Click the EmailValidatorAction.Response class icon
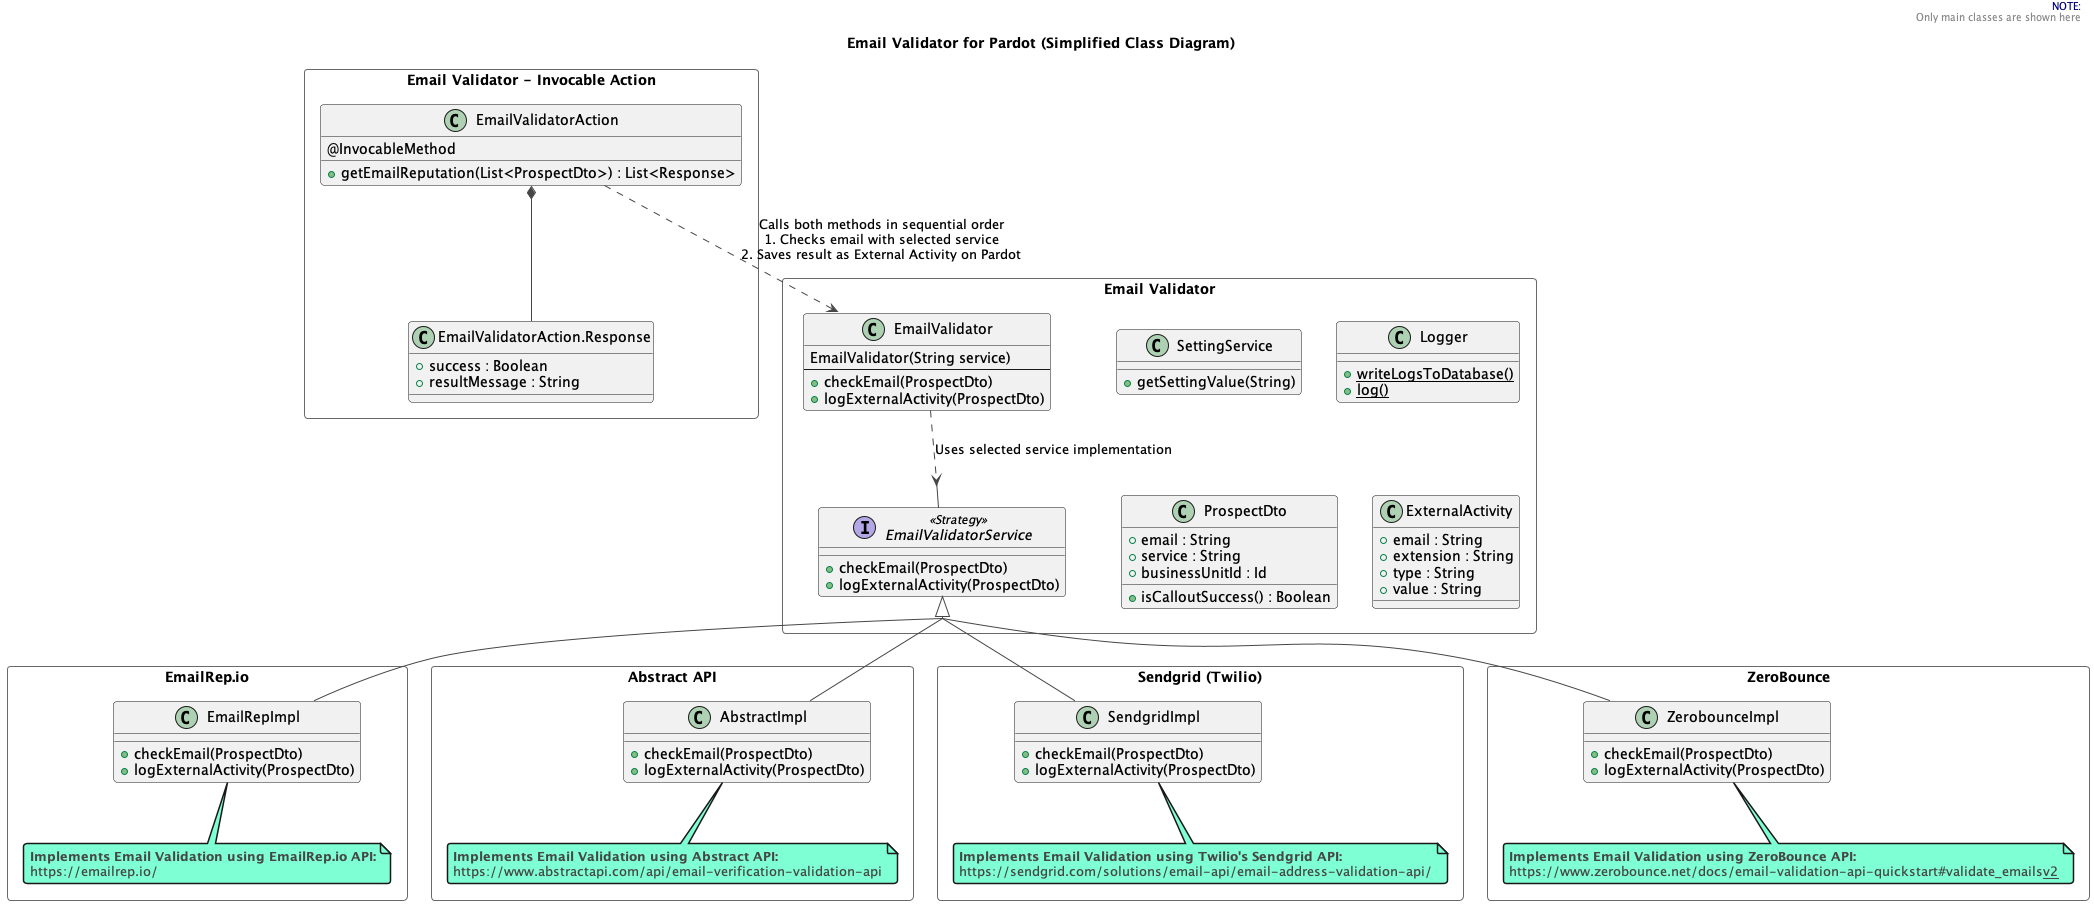 pos(422,337)
